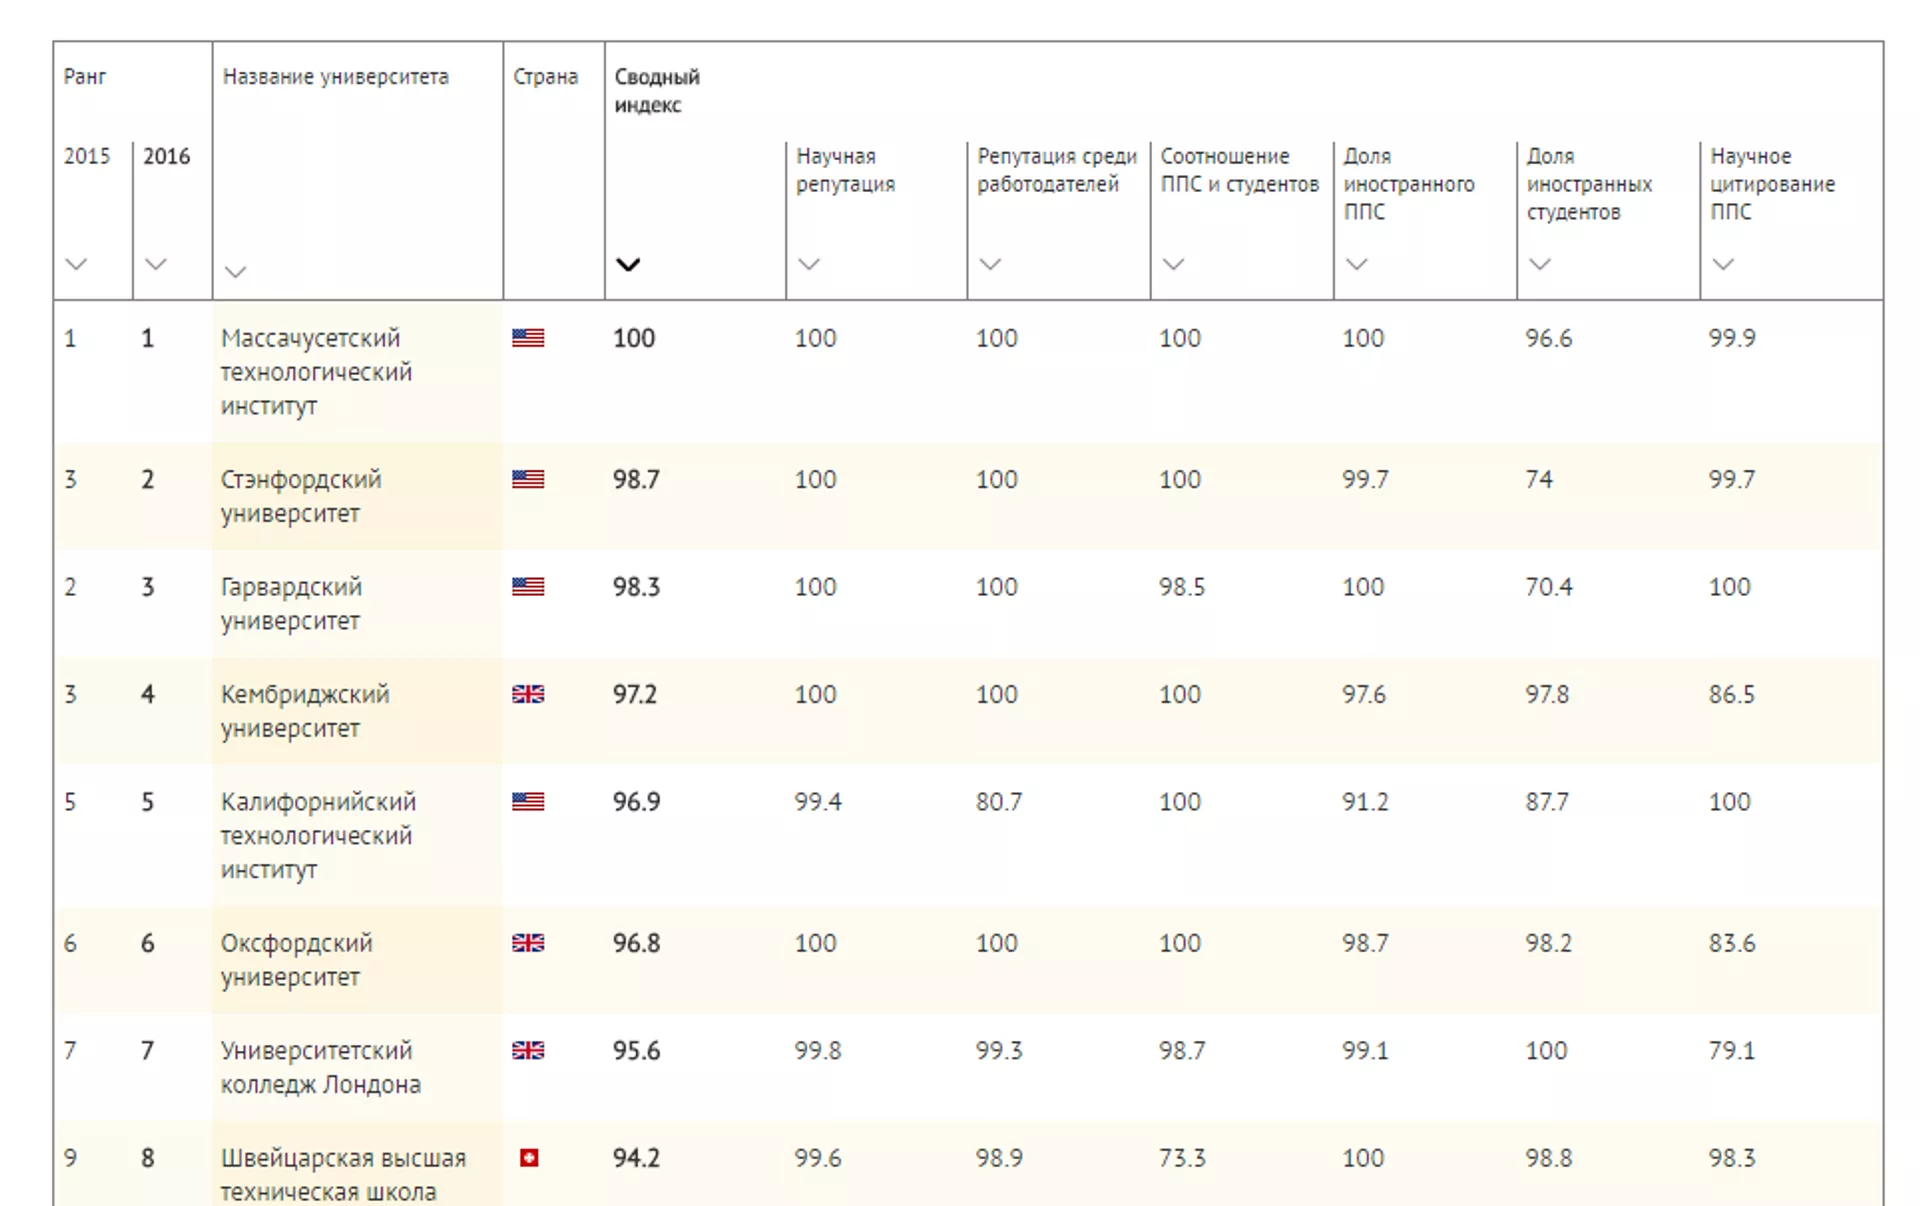Click the UK flag in Cambridge row
Image resolution: width=1920 pixels, height=1206 pixels.
pyautogui.click(x=528, y=694)
